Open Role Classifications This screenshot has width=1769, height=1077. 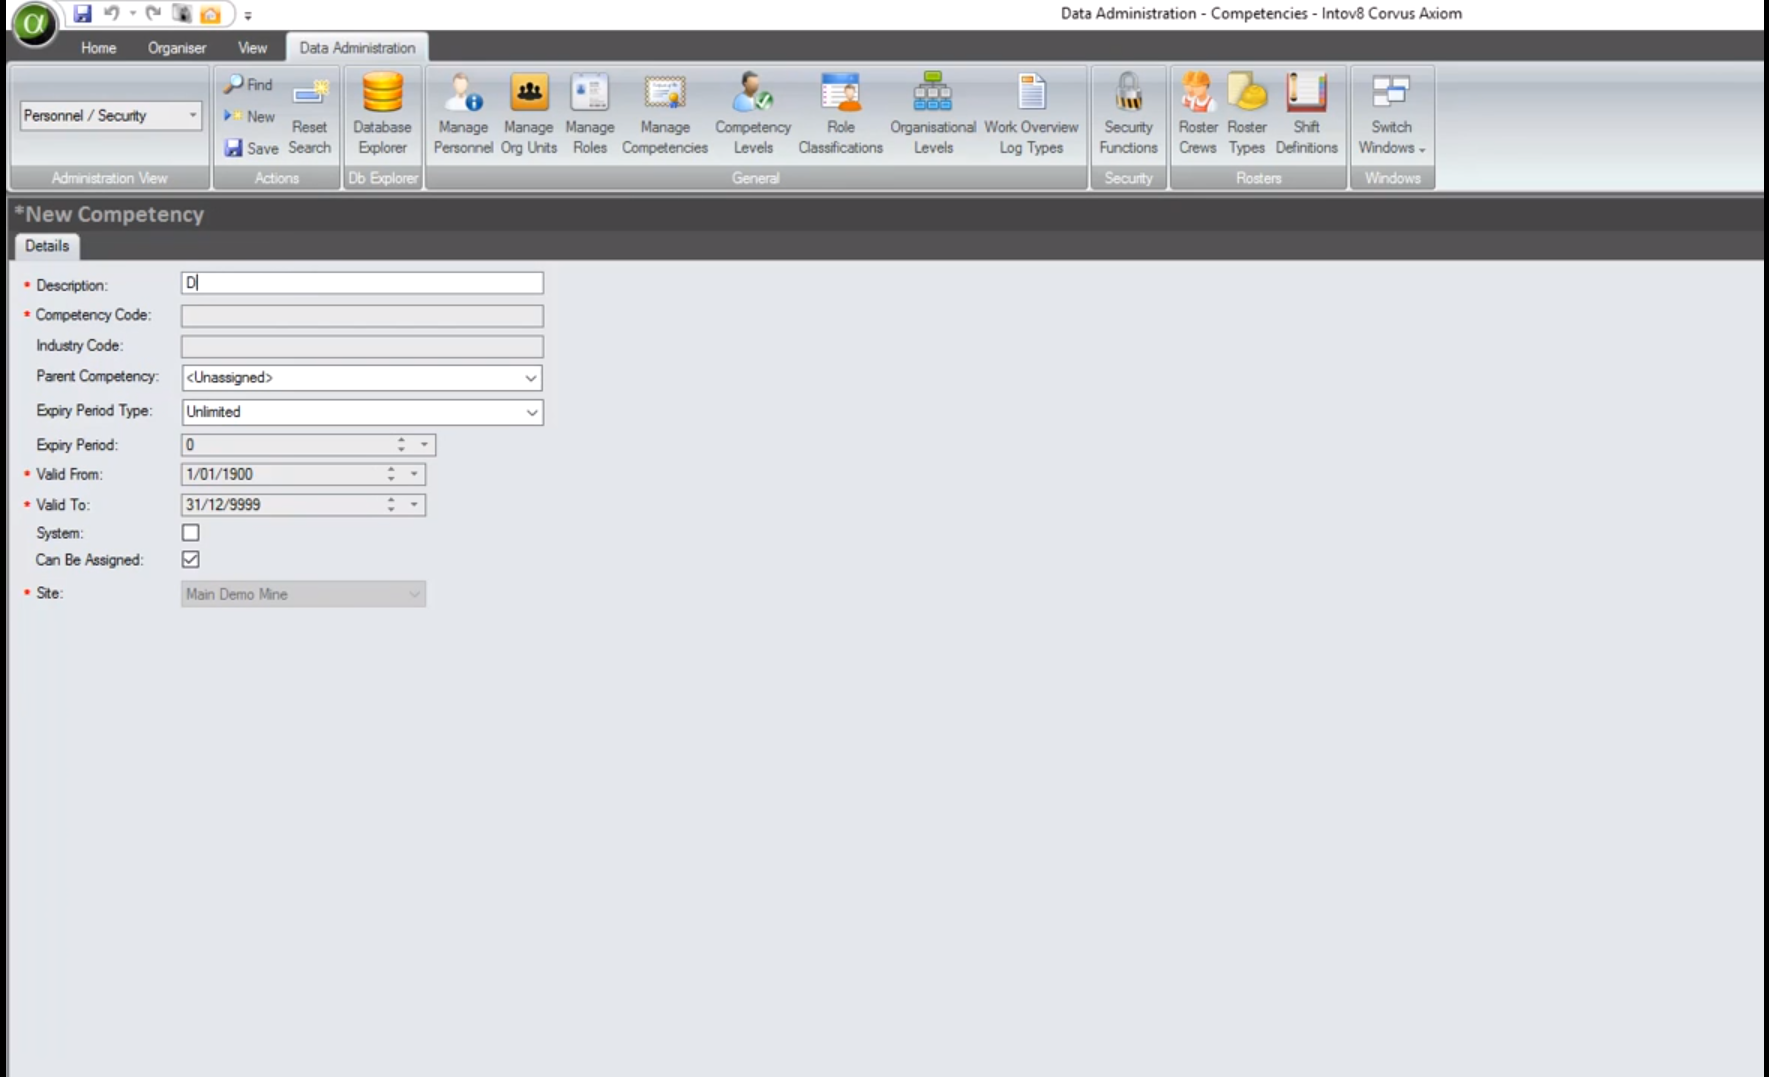point(840,115)
